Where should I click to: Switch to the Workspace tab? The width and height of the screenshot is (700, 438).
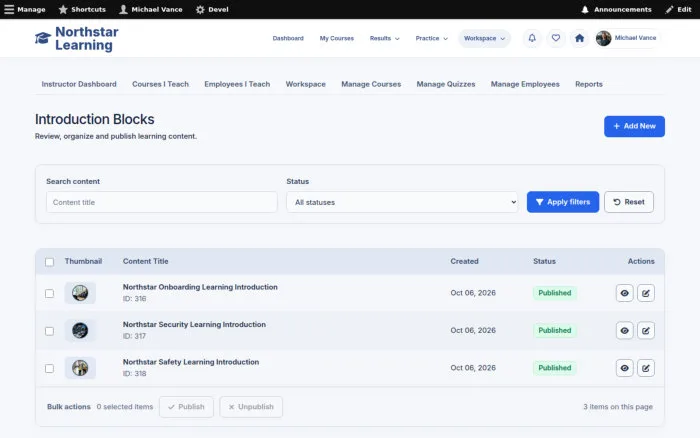point(305,84)
